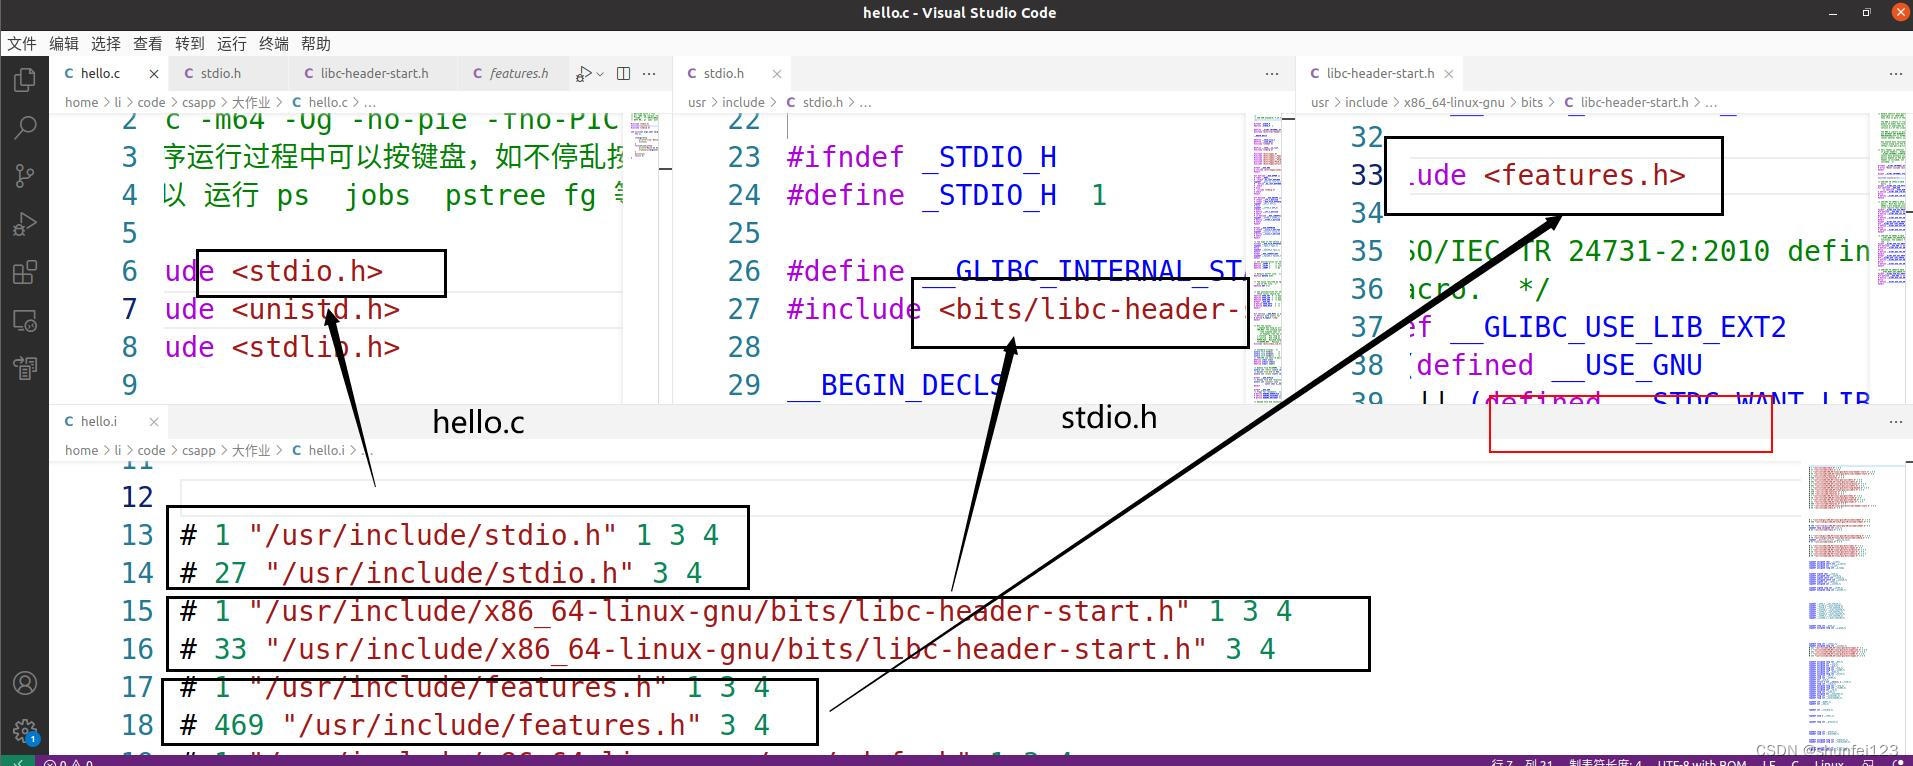
Task: Open the Remote Explorer view
Action: pos(25,321)
